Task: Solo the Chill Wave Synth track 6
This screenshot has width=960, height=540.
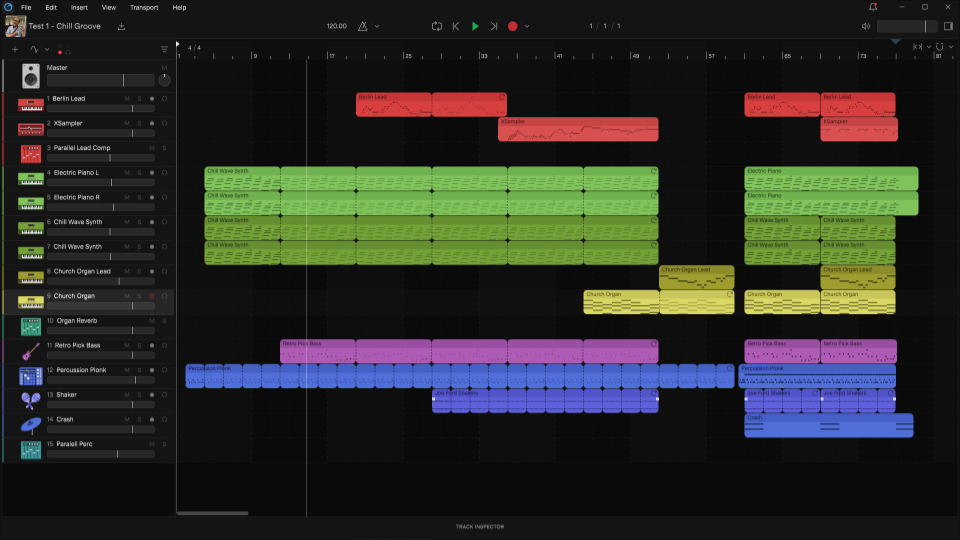Action: pos(139,222)
